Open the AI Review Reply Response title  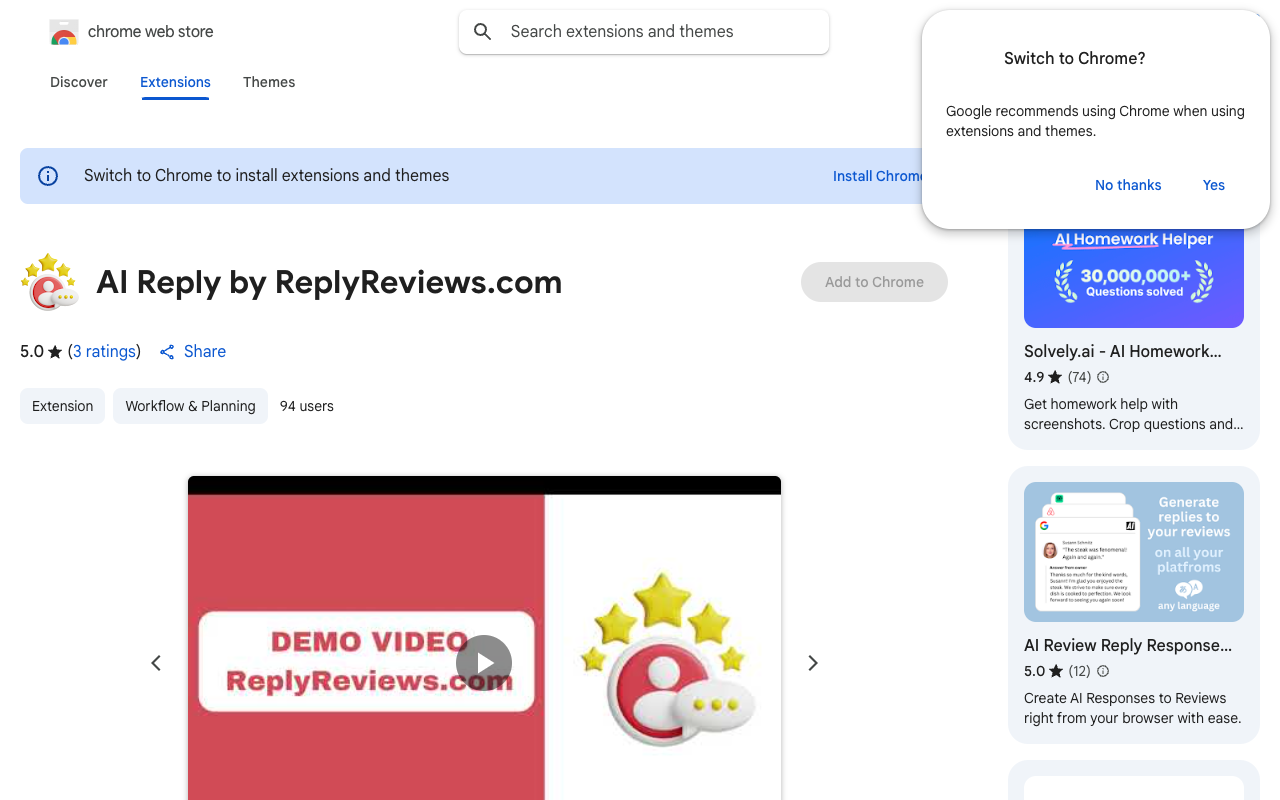pos(1128,646)
